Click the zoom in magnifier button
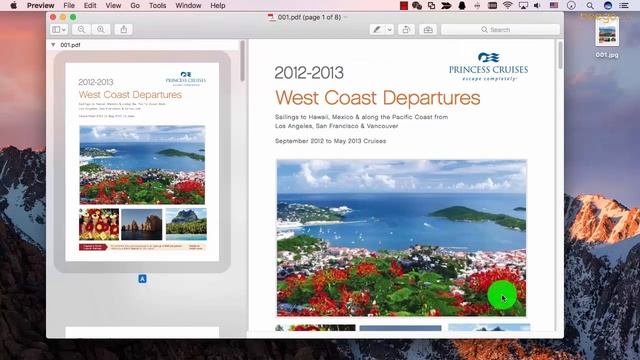Image resolution: width=640 pixels, height=360 pixels. click(101, 29)
